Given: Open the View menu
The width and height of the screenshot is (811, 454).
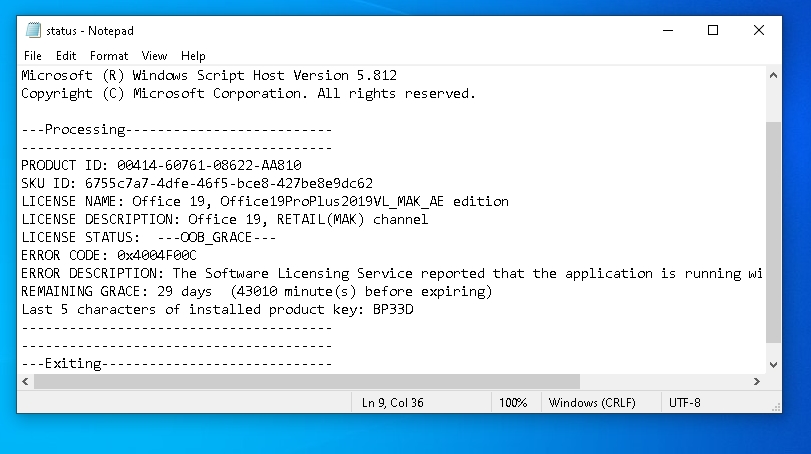Looking at the screenshot, I should [155, 56].
